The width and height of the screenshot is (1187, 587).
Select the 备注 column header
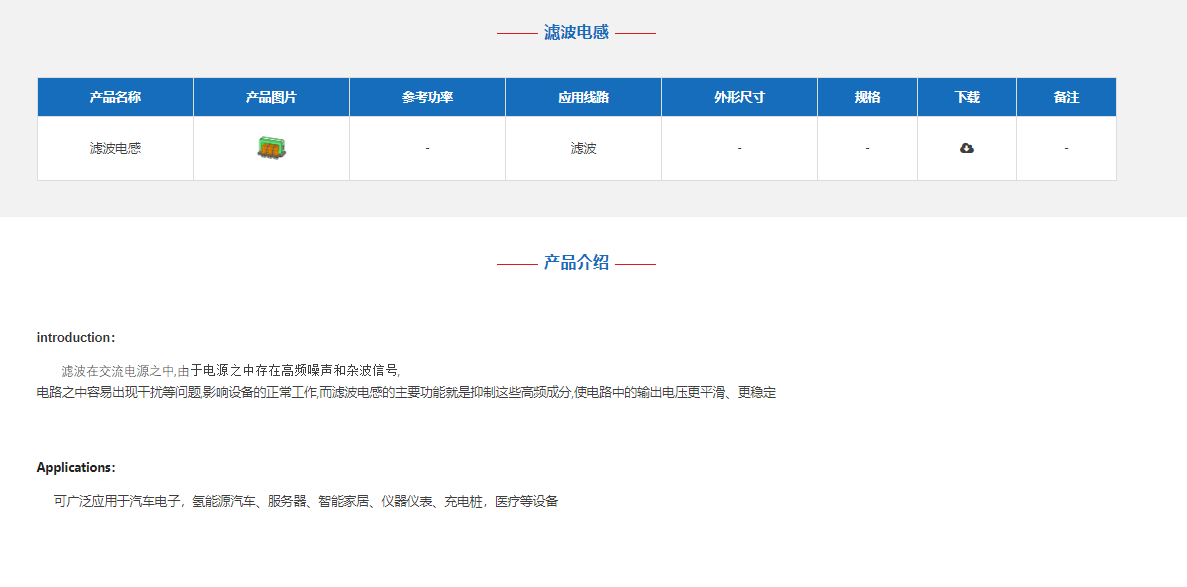pos(1066,97)
